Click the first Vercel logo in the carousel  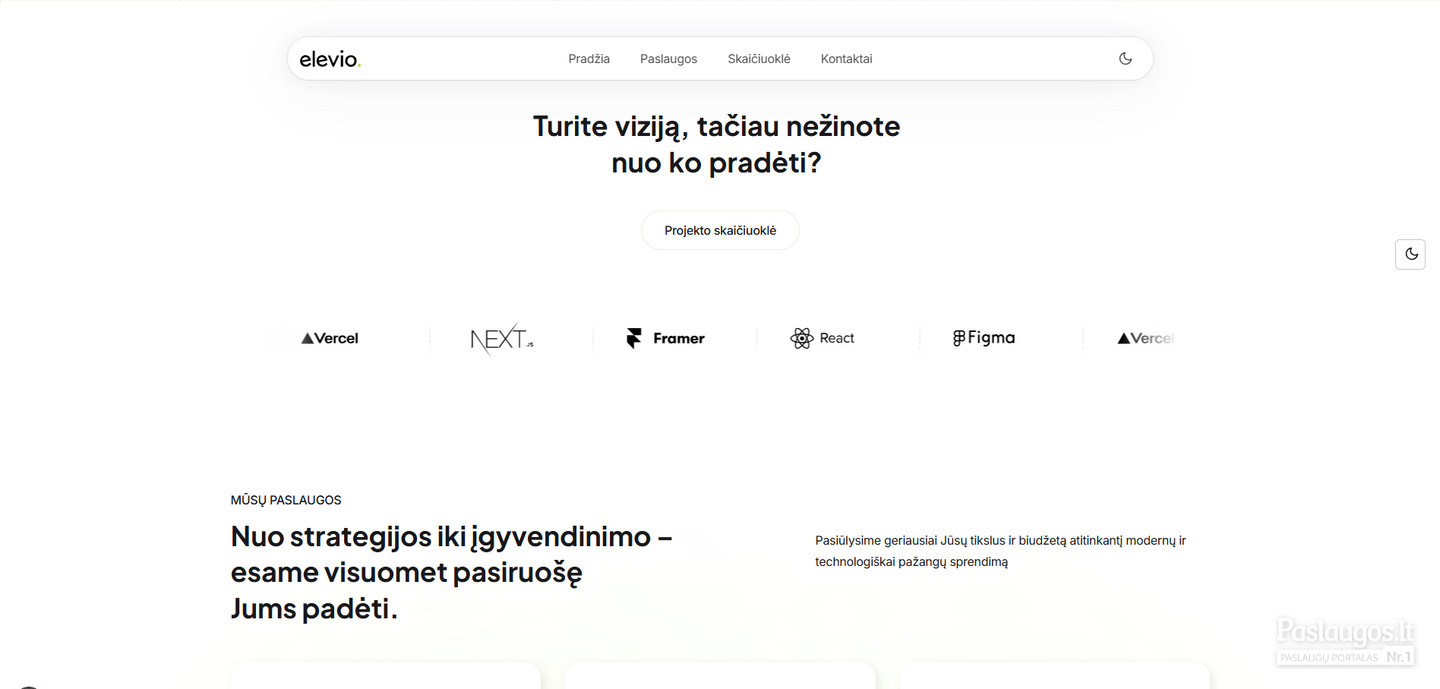pos(330,338)
